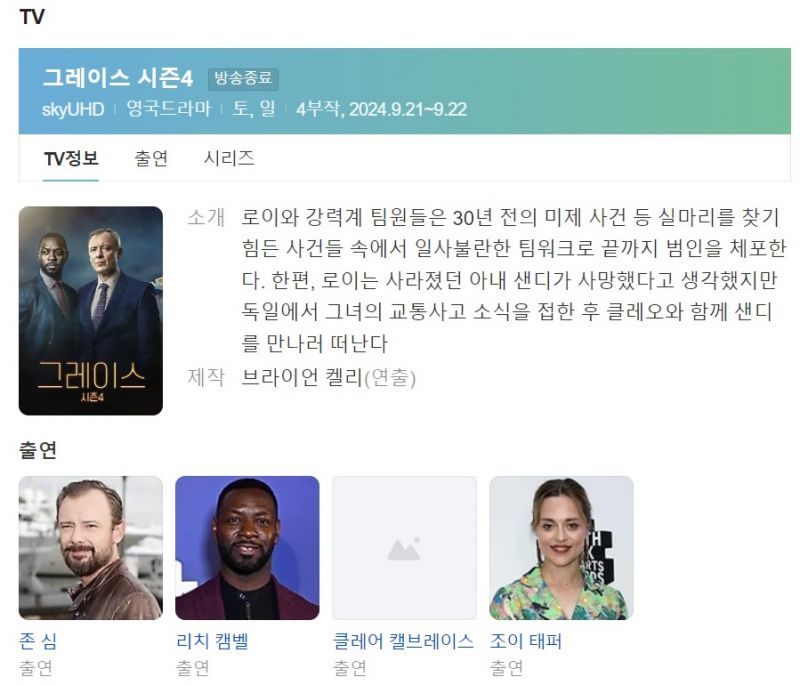
Task: Click the skyUHD channel label
Action: 73,109
